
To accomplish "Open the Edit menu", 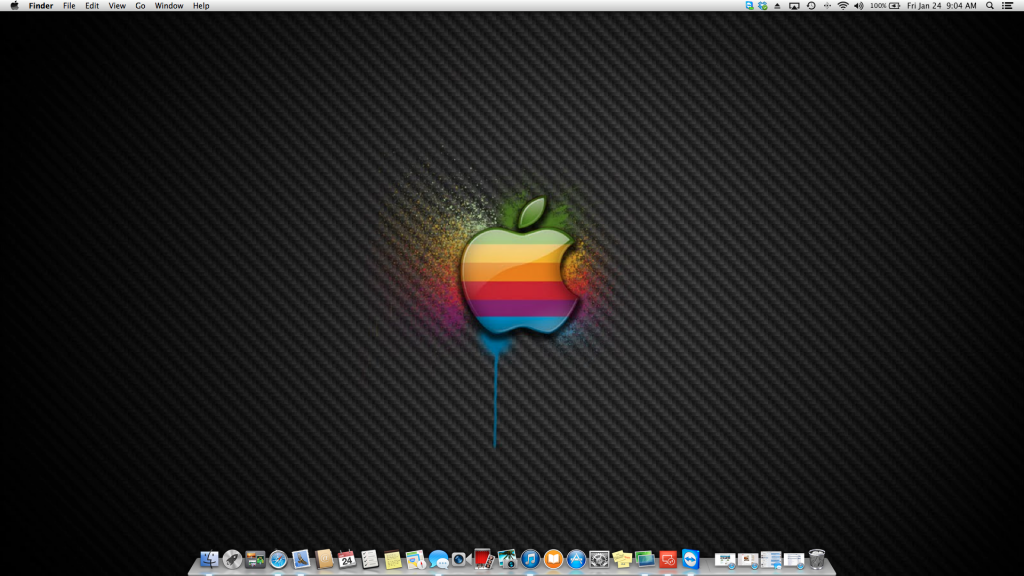I will 92,5.
